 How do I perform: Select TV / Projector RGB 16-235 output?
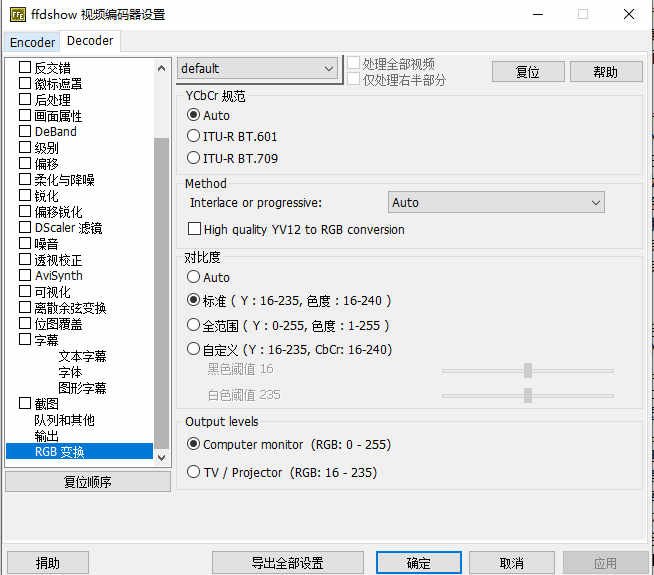point(193,472)
